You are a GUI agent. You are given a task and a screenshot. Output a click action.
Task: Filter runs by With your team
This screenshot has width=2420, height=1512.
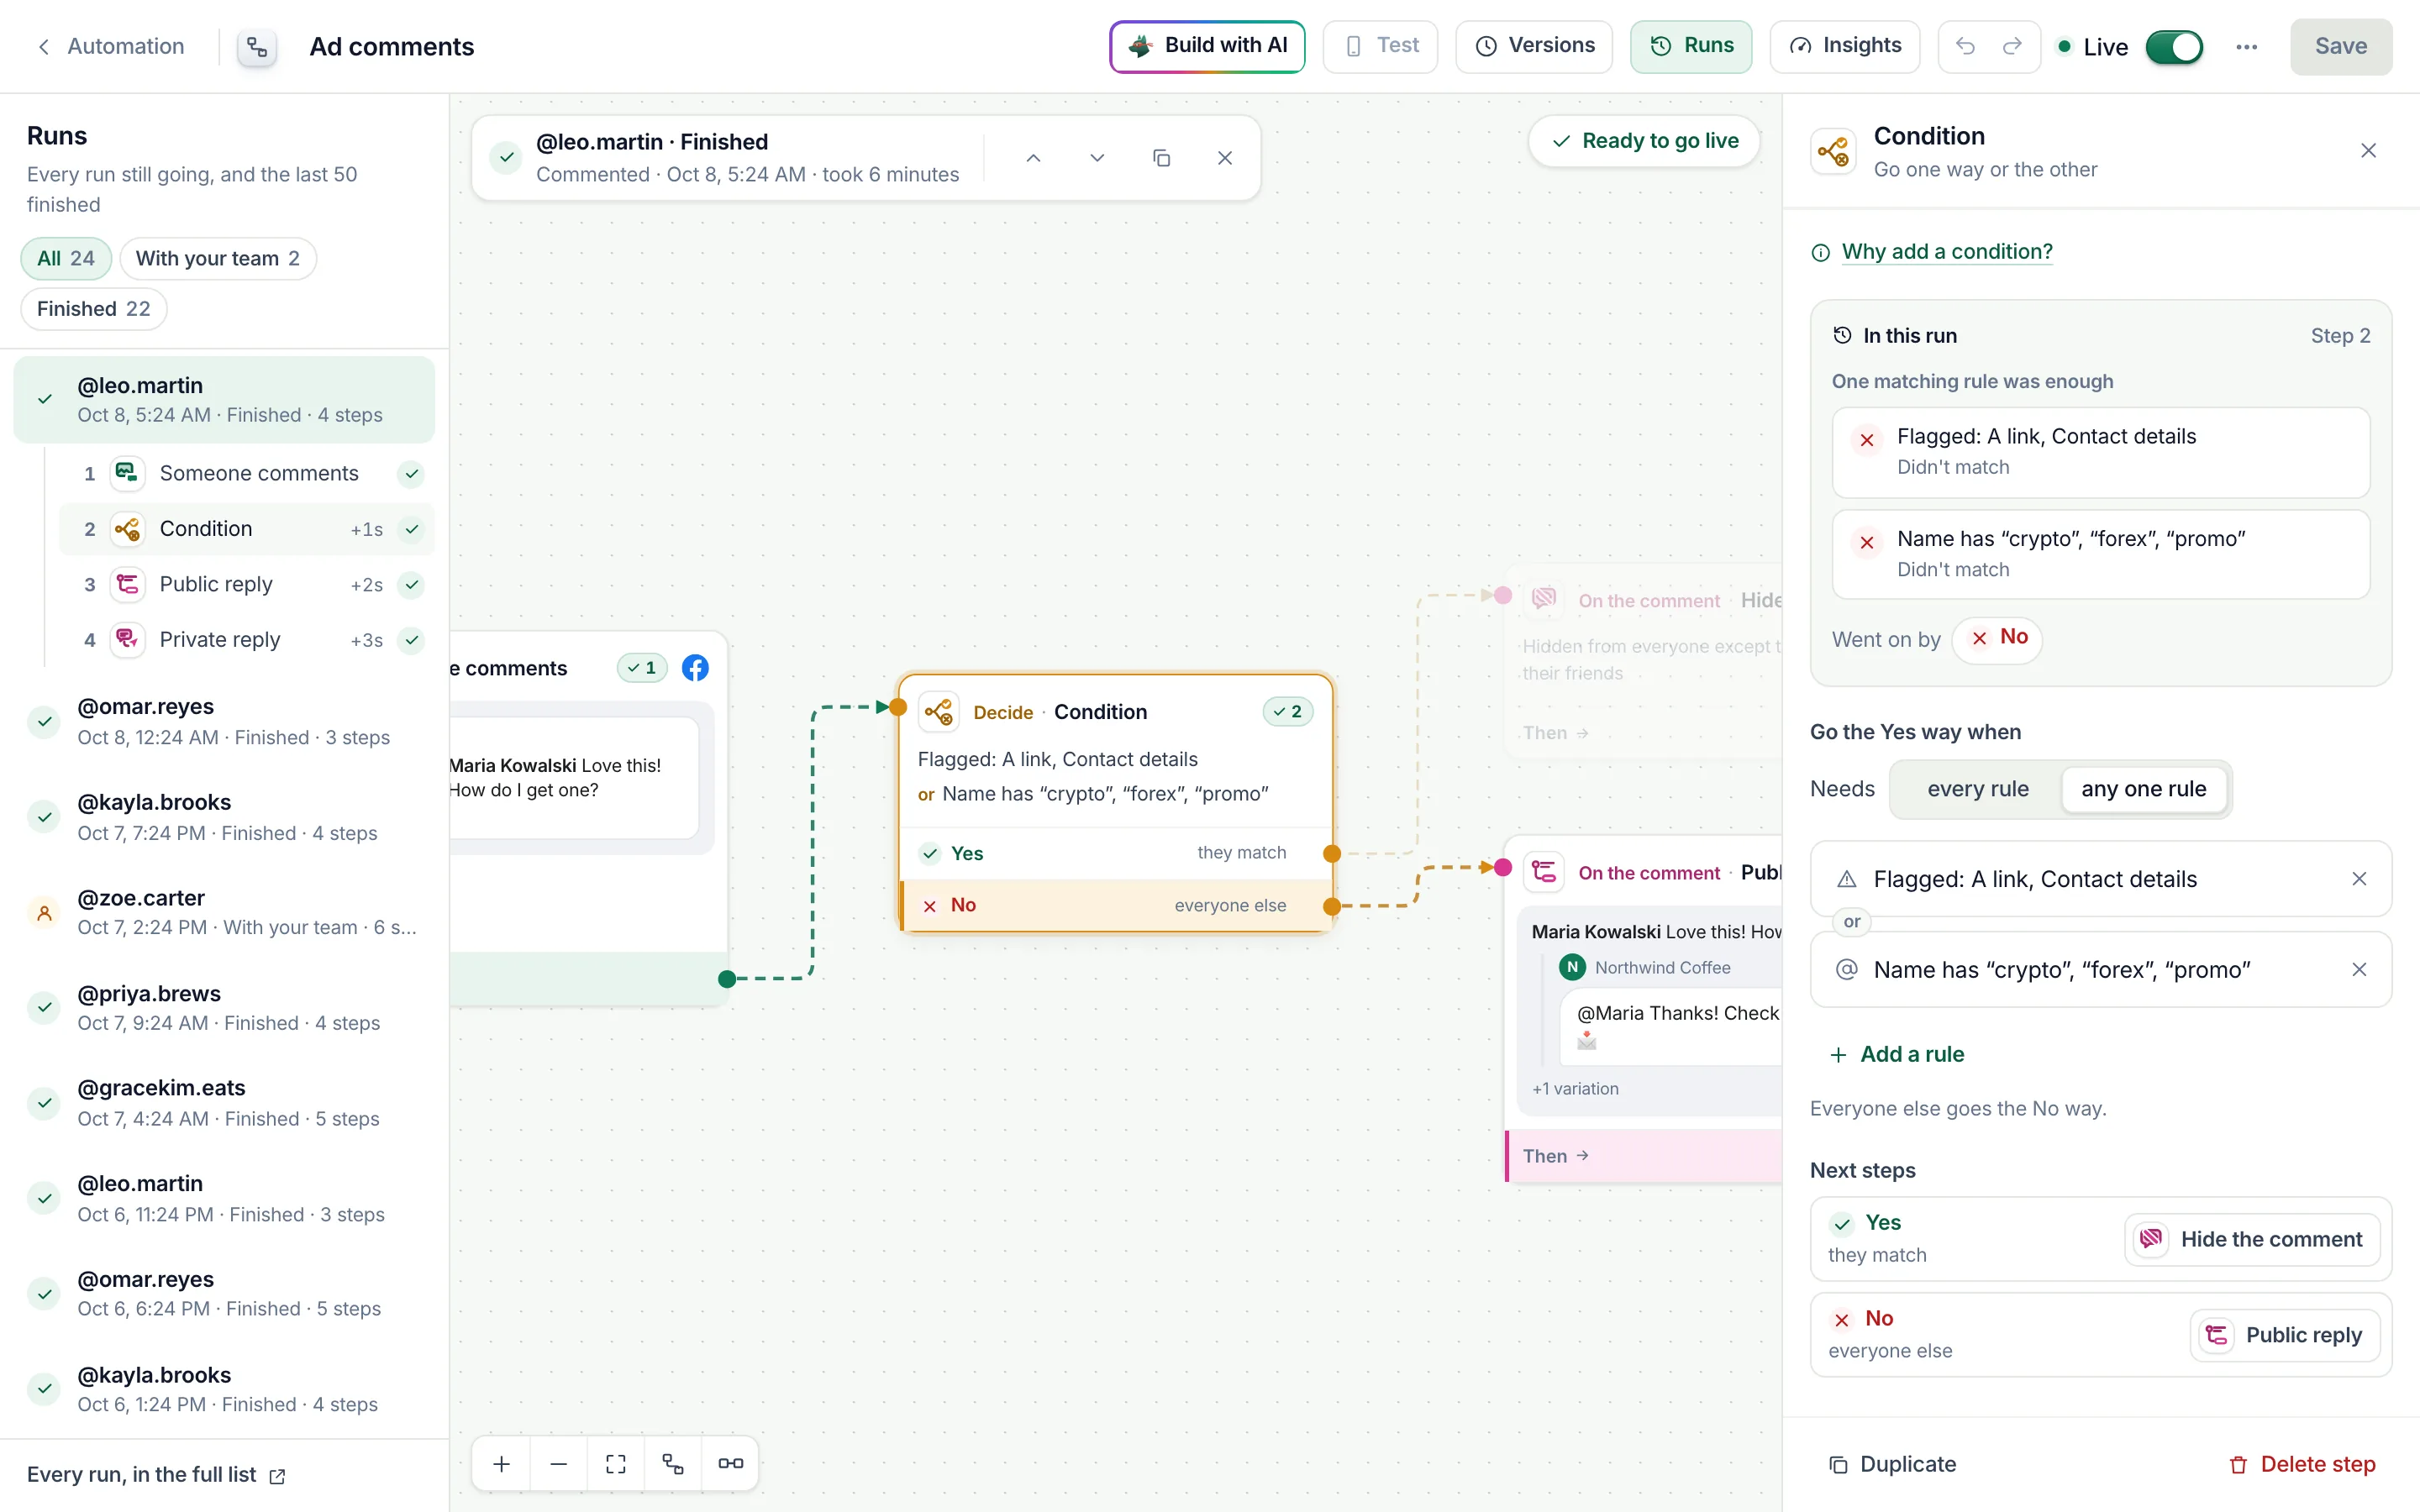pyautogui.click(x=218, y=259)
